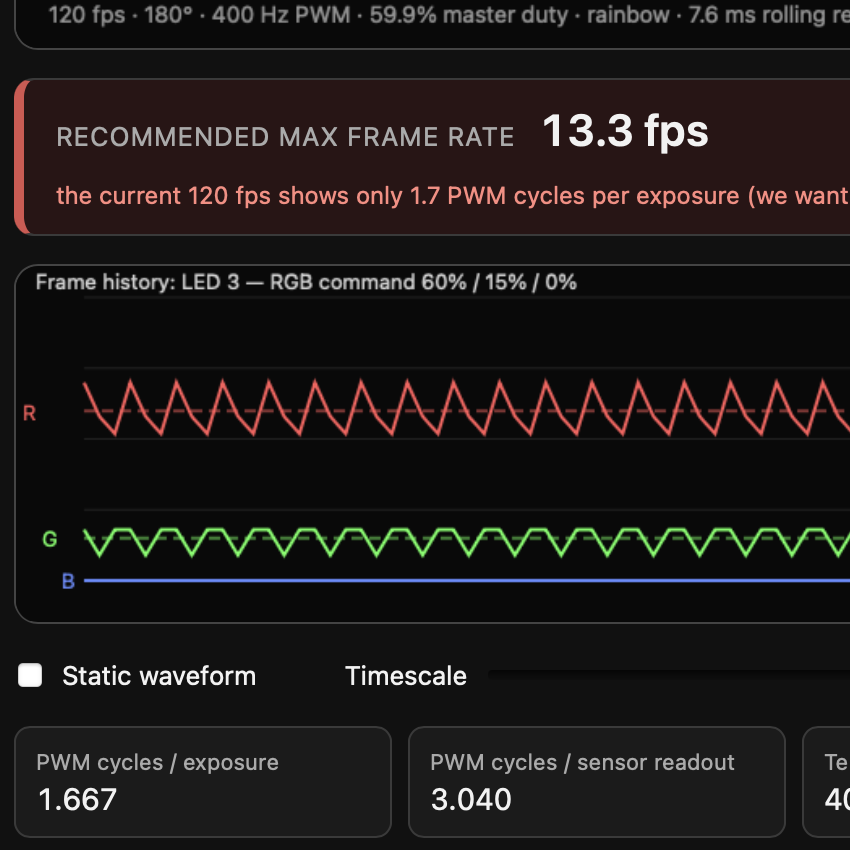Click the 13.3 fps recommended frame rate
The image size is (850, 850).
[x=625, y=131]
